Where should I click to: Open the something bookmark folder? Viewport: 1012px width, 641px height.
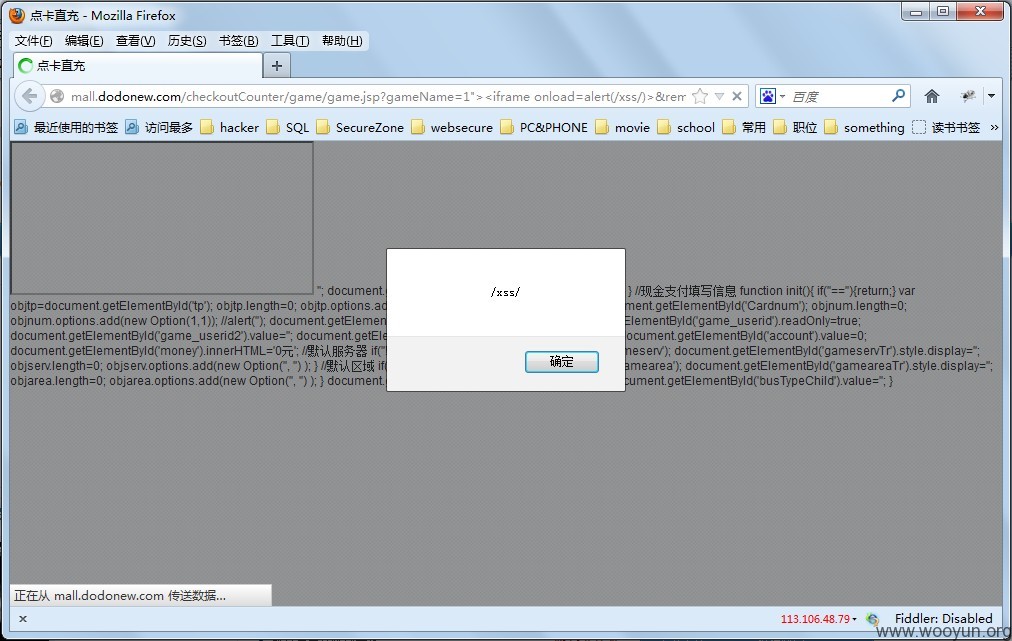864,127
